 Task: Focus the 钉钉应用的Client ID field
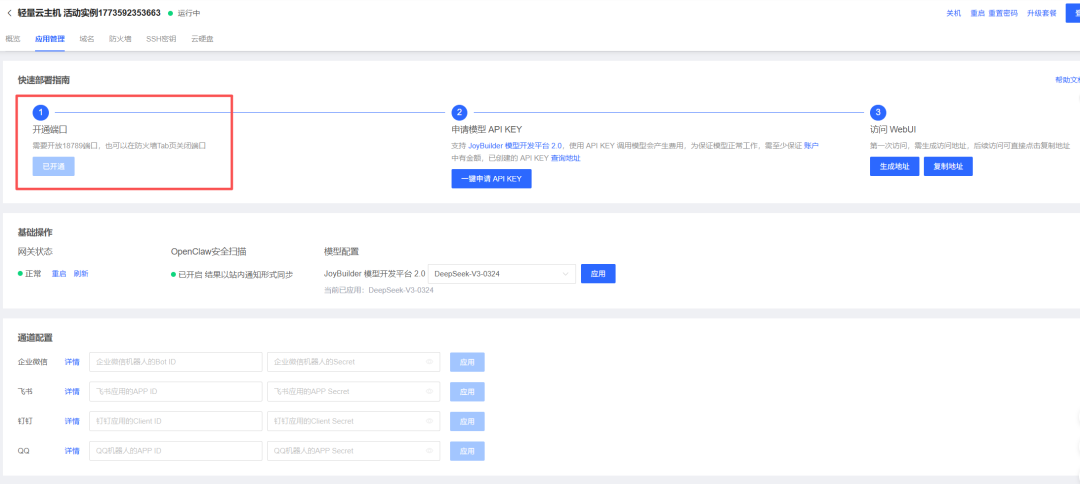click(x=176, y=421)
